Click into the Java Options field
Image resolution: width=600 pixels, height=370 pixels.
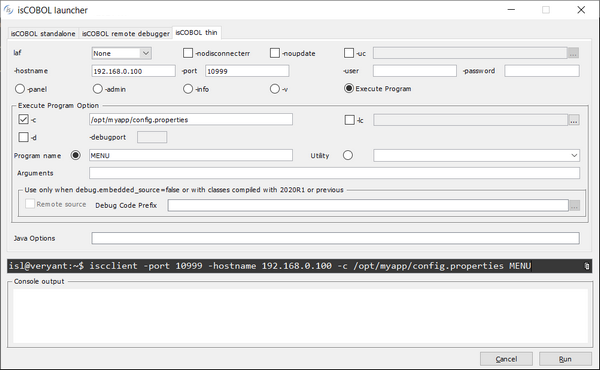click(x=335, y=238)
